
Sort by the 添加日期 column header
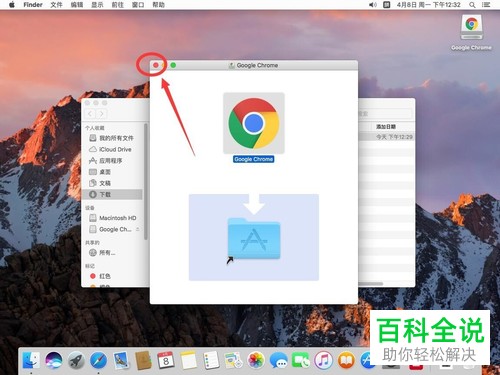pos(386,127)
